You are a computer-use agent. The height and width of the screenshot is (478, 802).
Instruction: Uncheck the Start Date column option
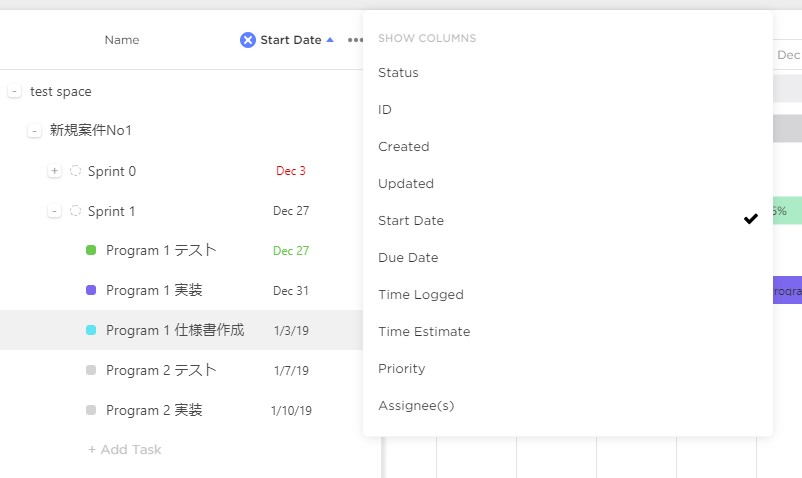(568, 220)
